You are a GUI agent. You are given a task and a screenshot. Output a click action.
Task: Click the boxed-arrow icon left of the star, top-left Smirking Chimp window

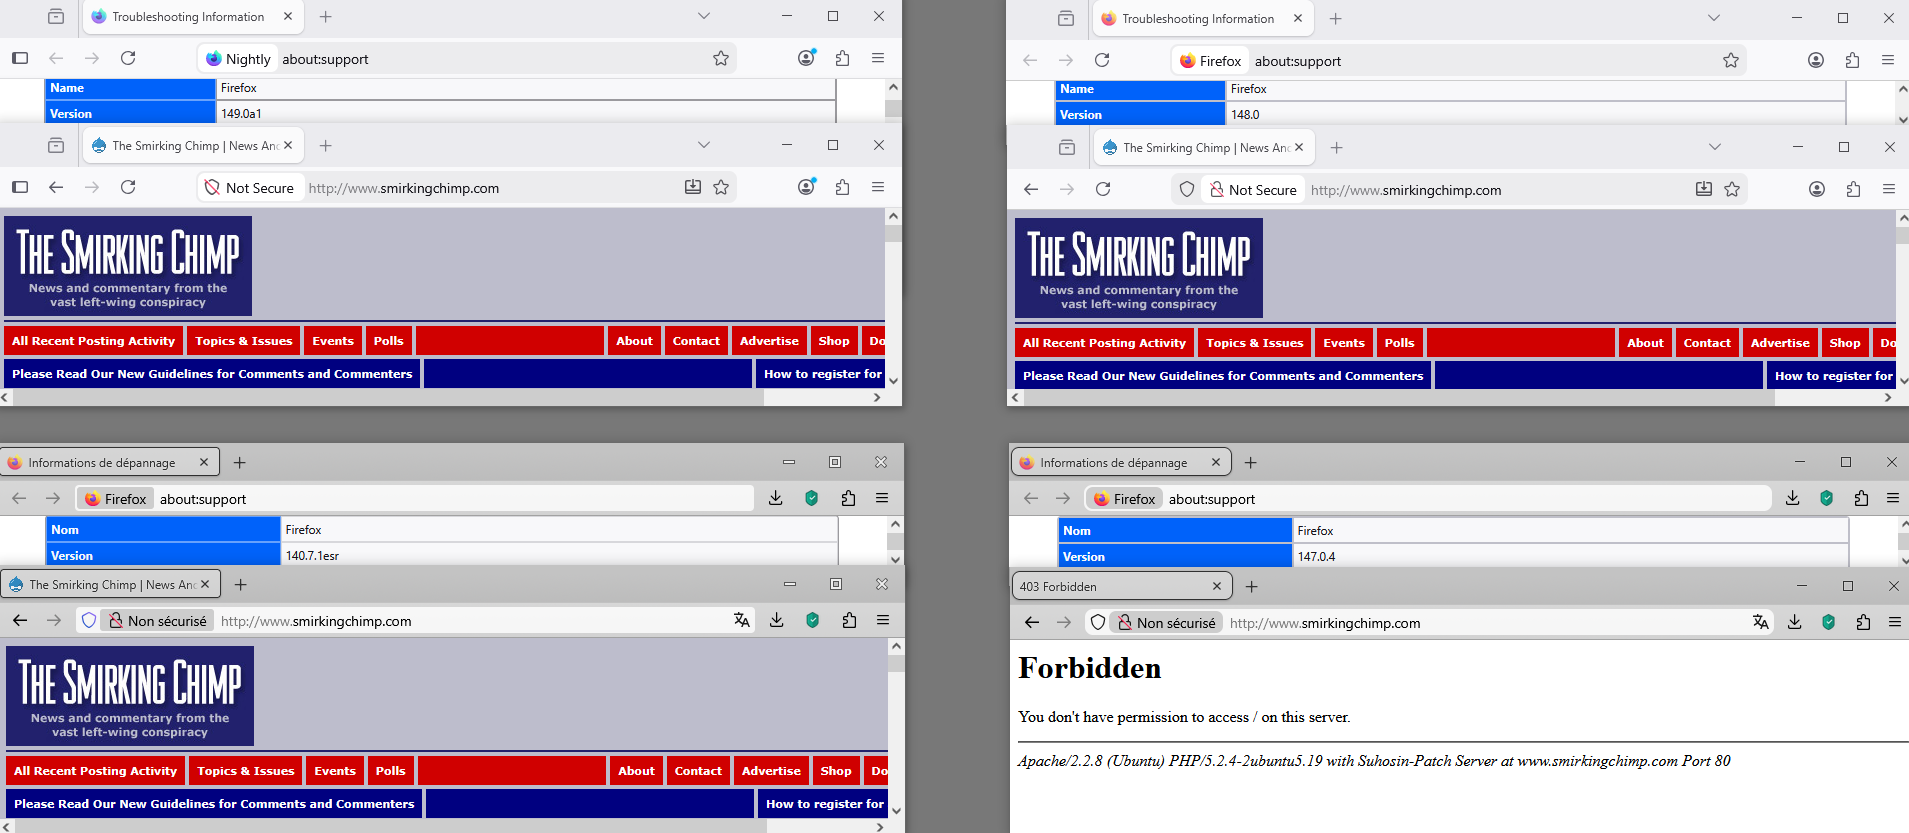click(x=692, y=187)
